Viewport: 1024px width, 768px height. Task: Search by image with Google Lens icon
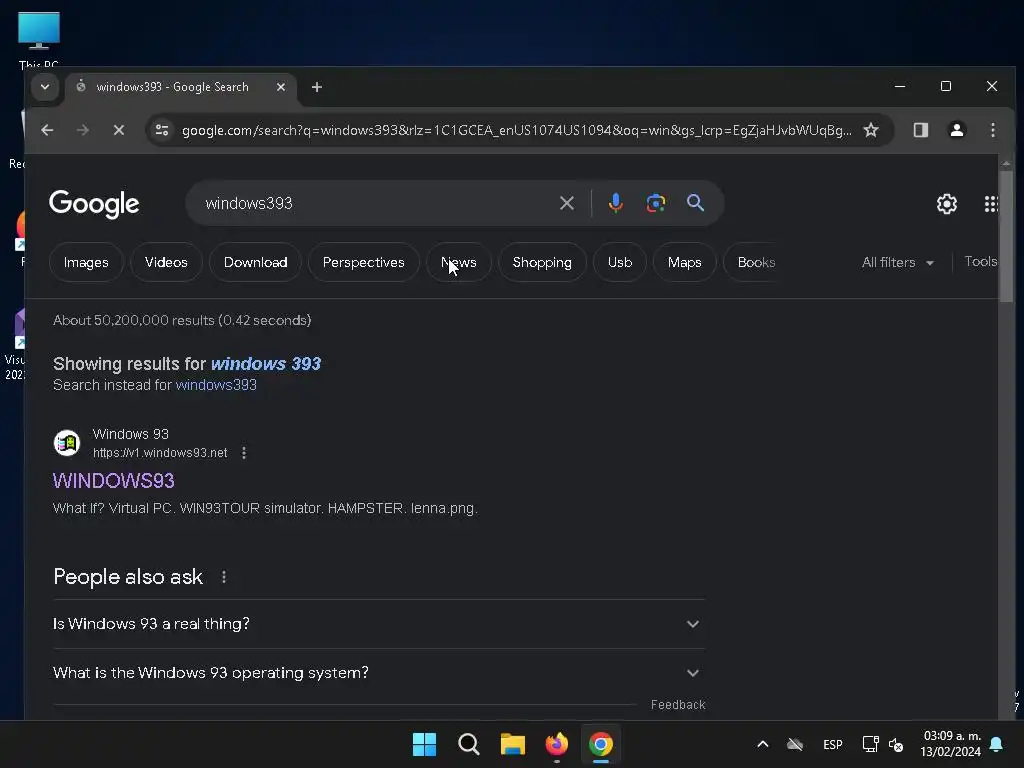point(656,203)
